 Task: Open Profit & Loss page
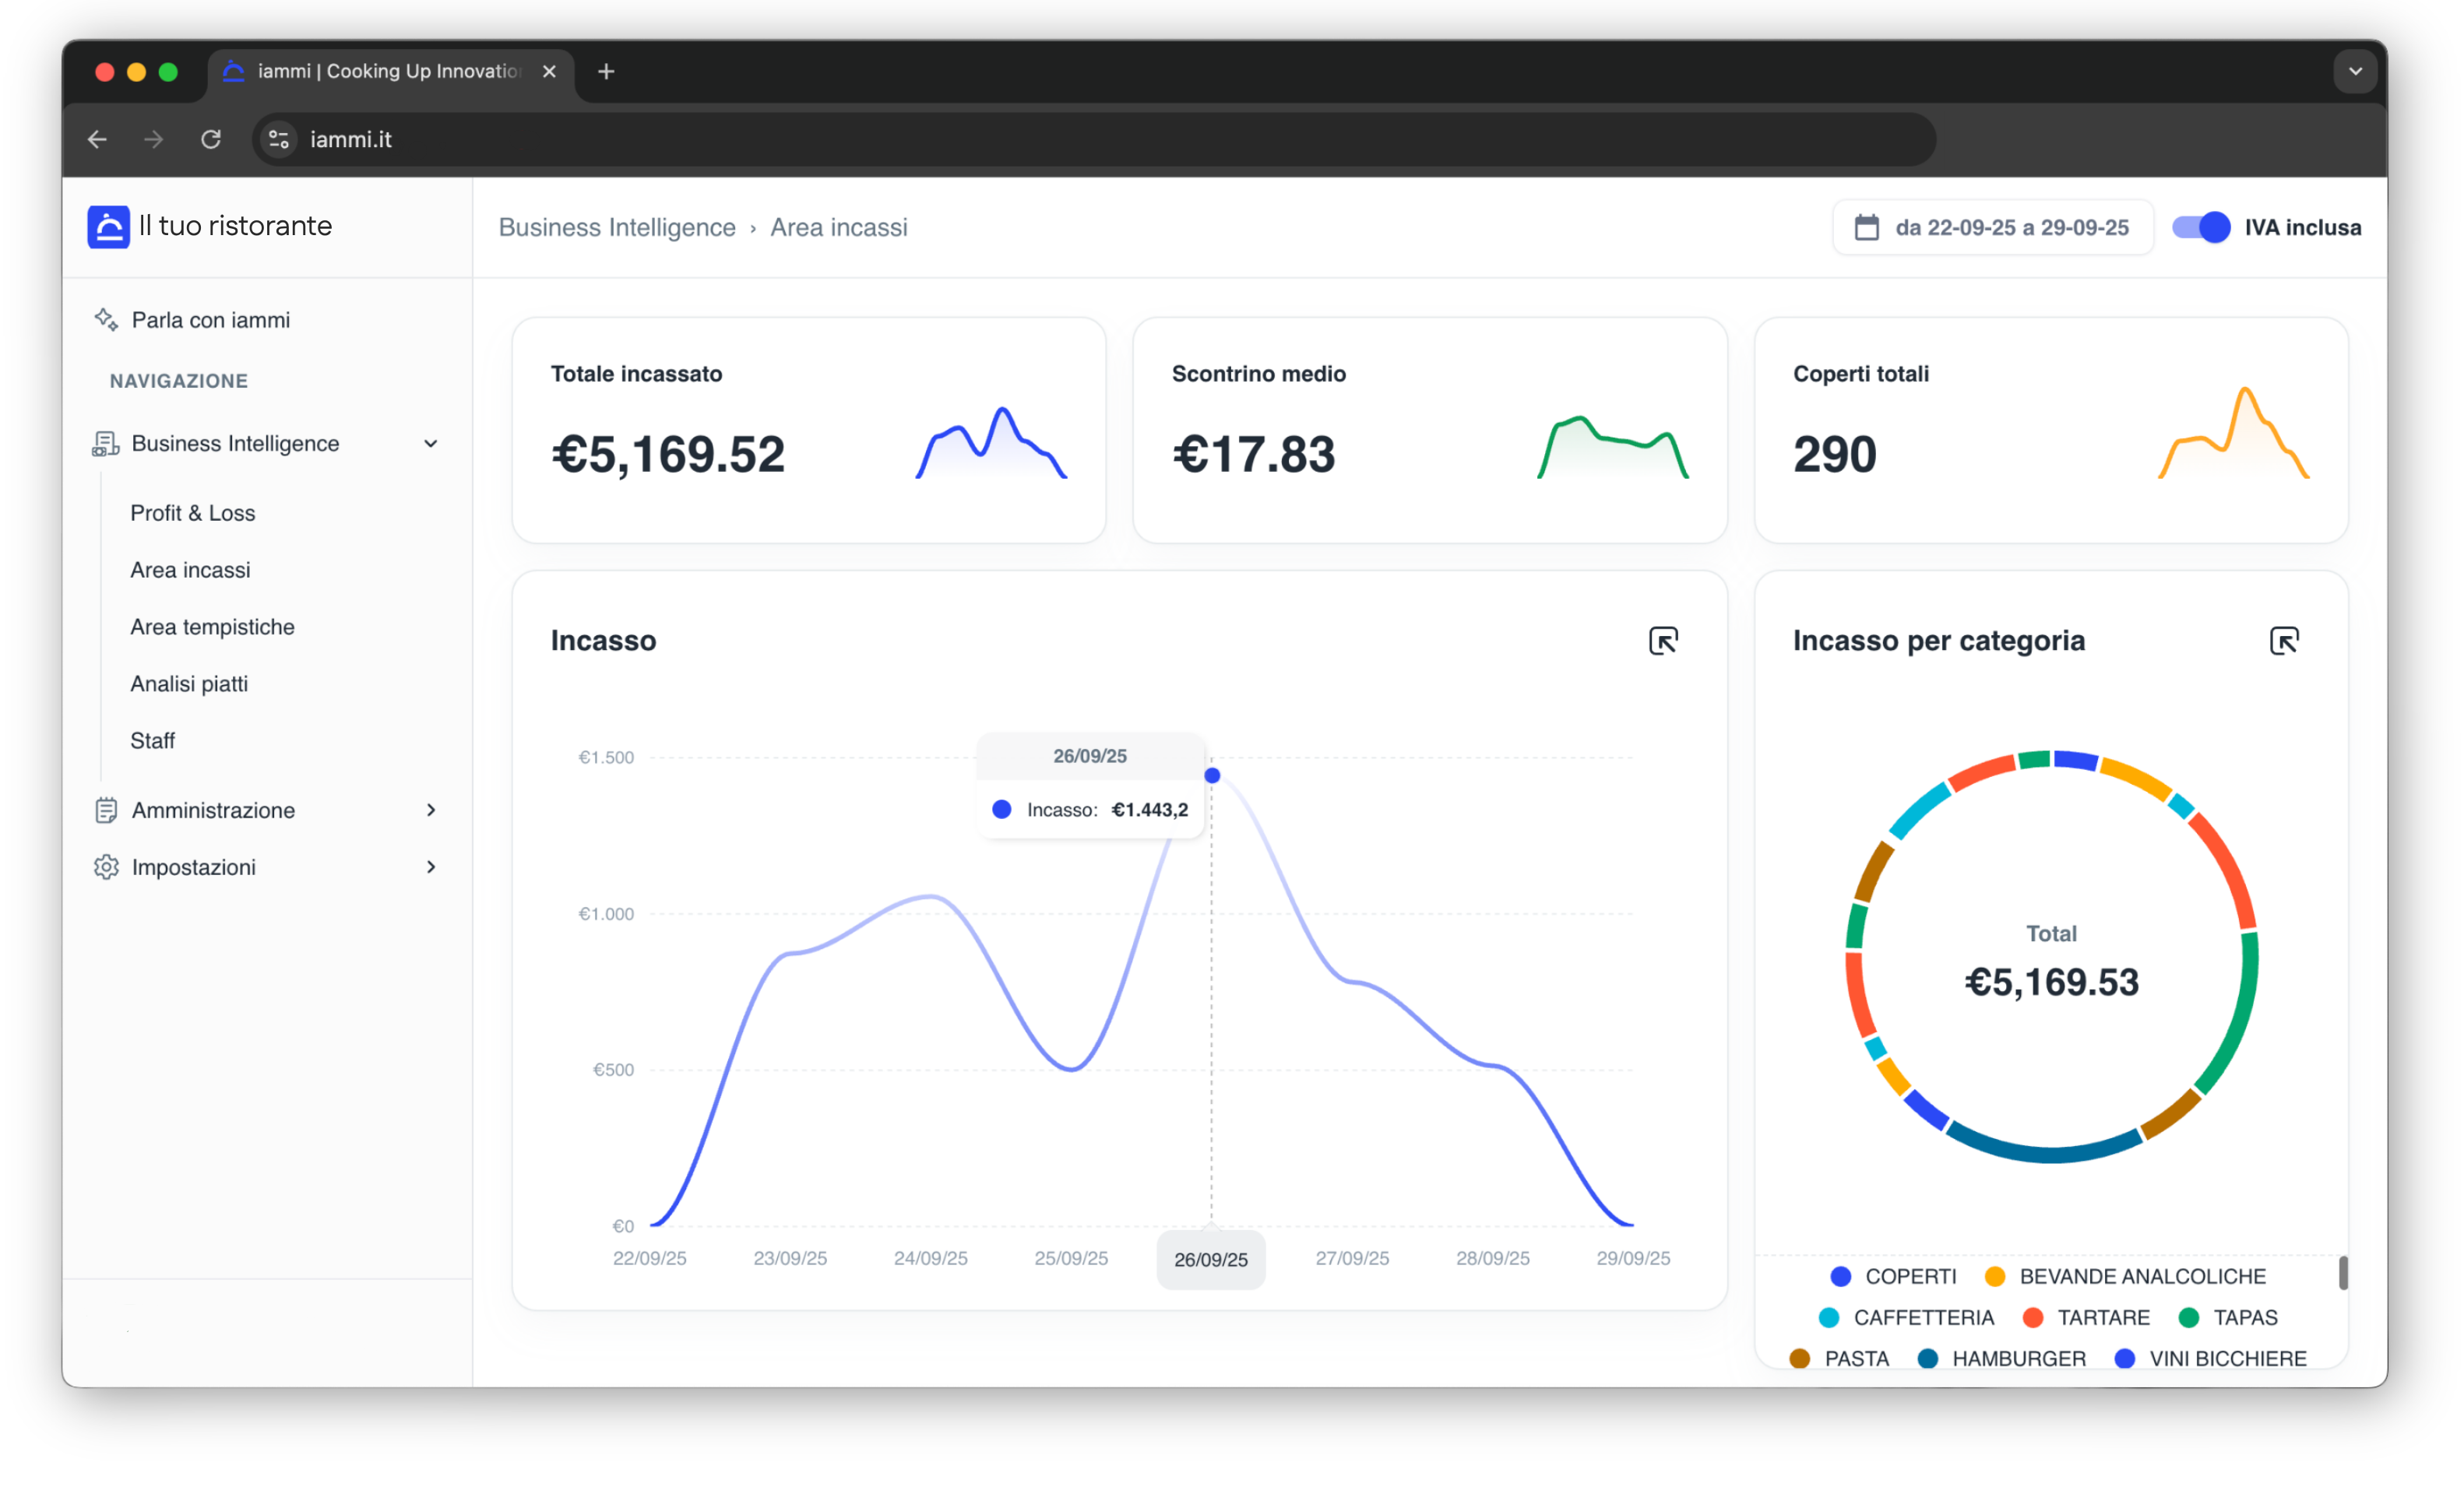click(x=193, y=513)
